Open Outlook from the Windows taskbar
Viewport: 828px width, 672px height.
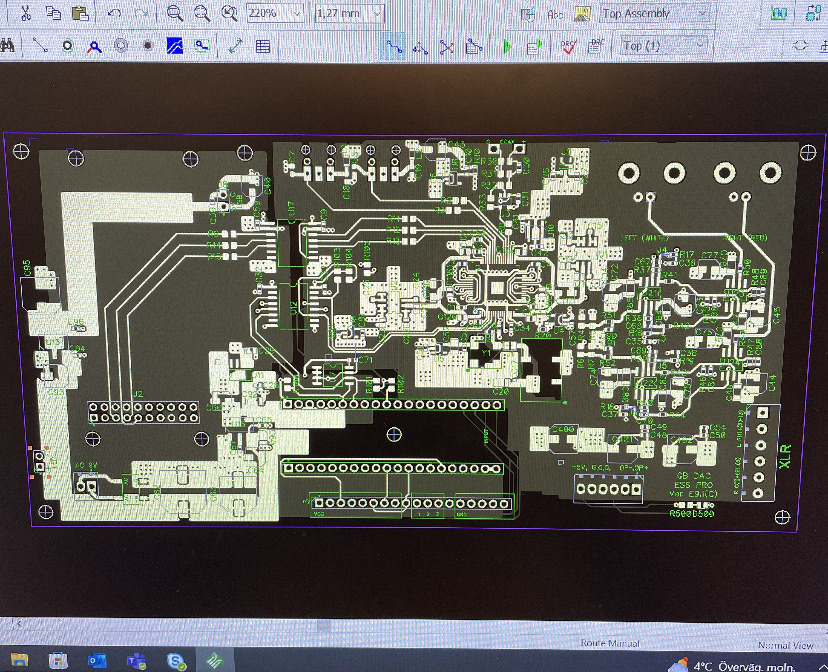click(97, 661)
